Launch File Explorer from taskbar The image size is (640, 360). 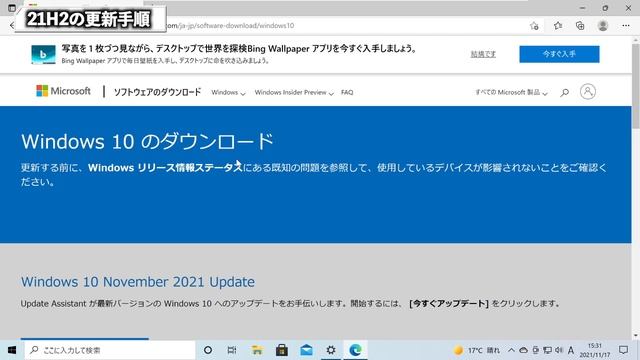(257, 350)
